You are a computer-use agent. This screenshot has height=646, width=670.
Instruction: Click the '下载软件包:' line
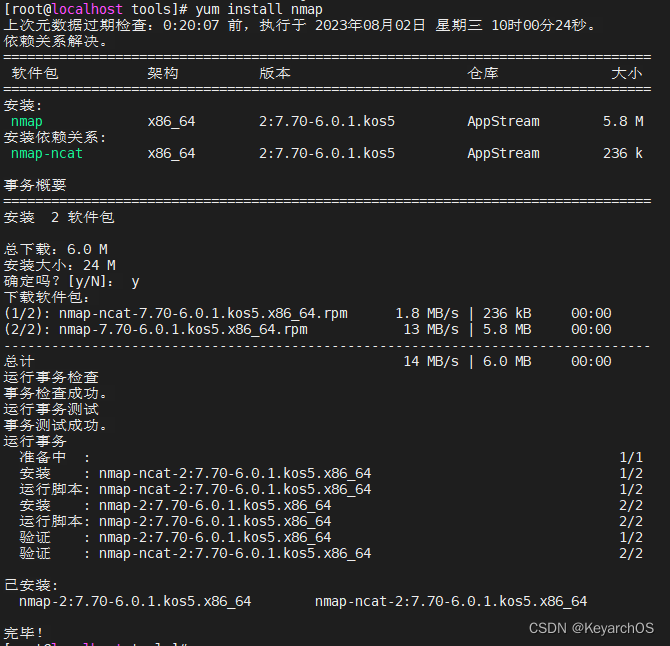point(47,297)
